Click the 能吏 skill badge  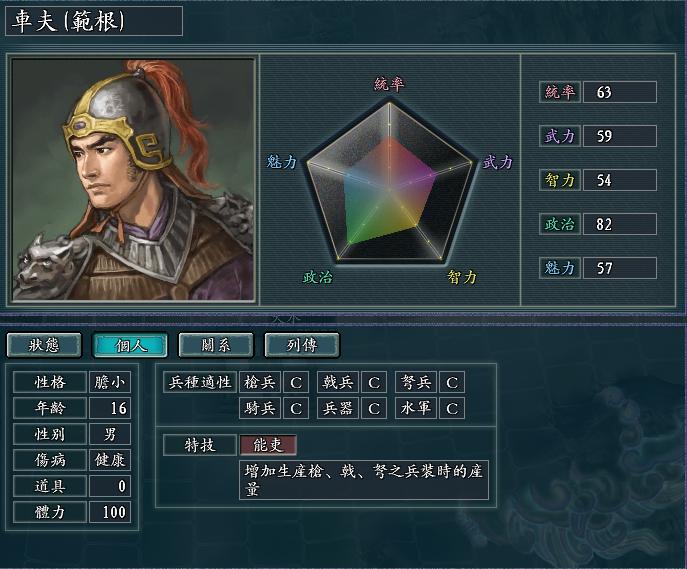pos(268,445)
